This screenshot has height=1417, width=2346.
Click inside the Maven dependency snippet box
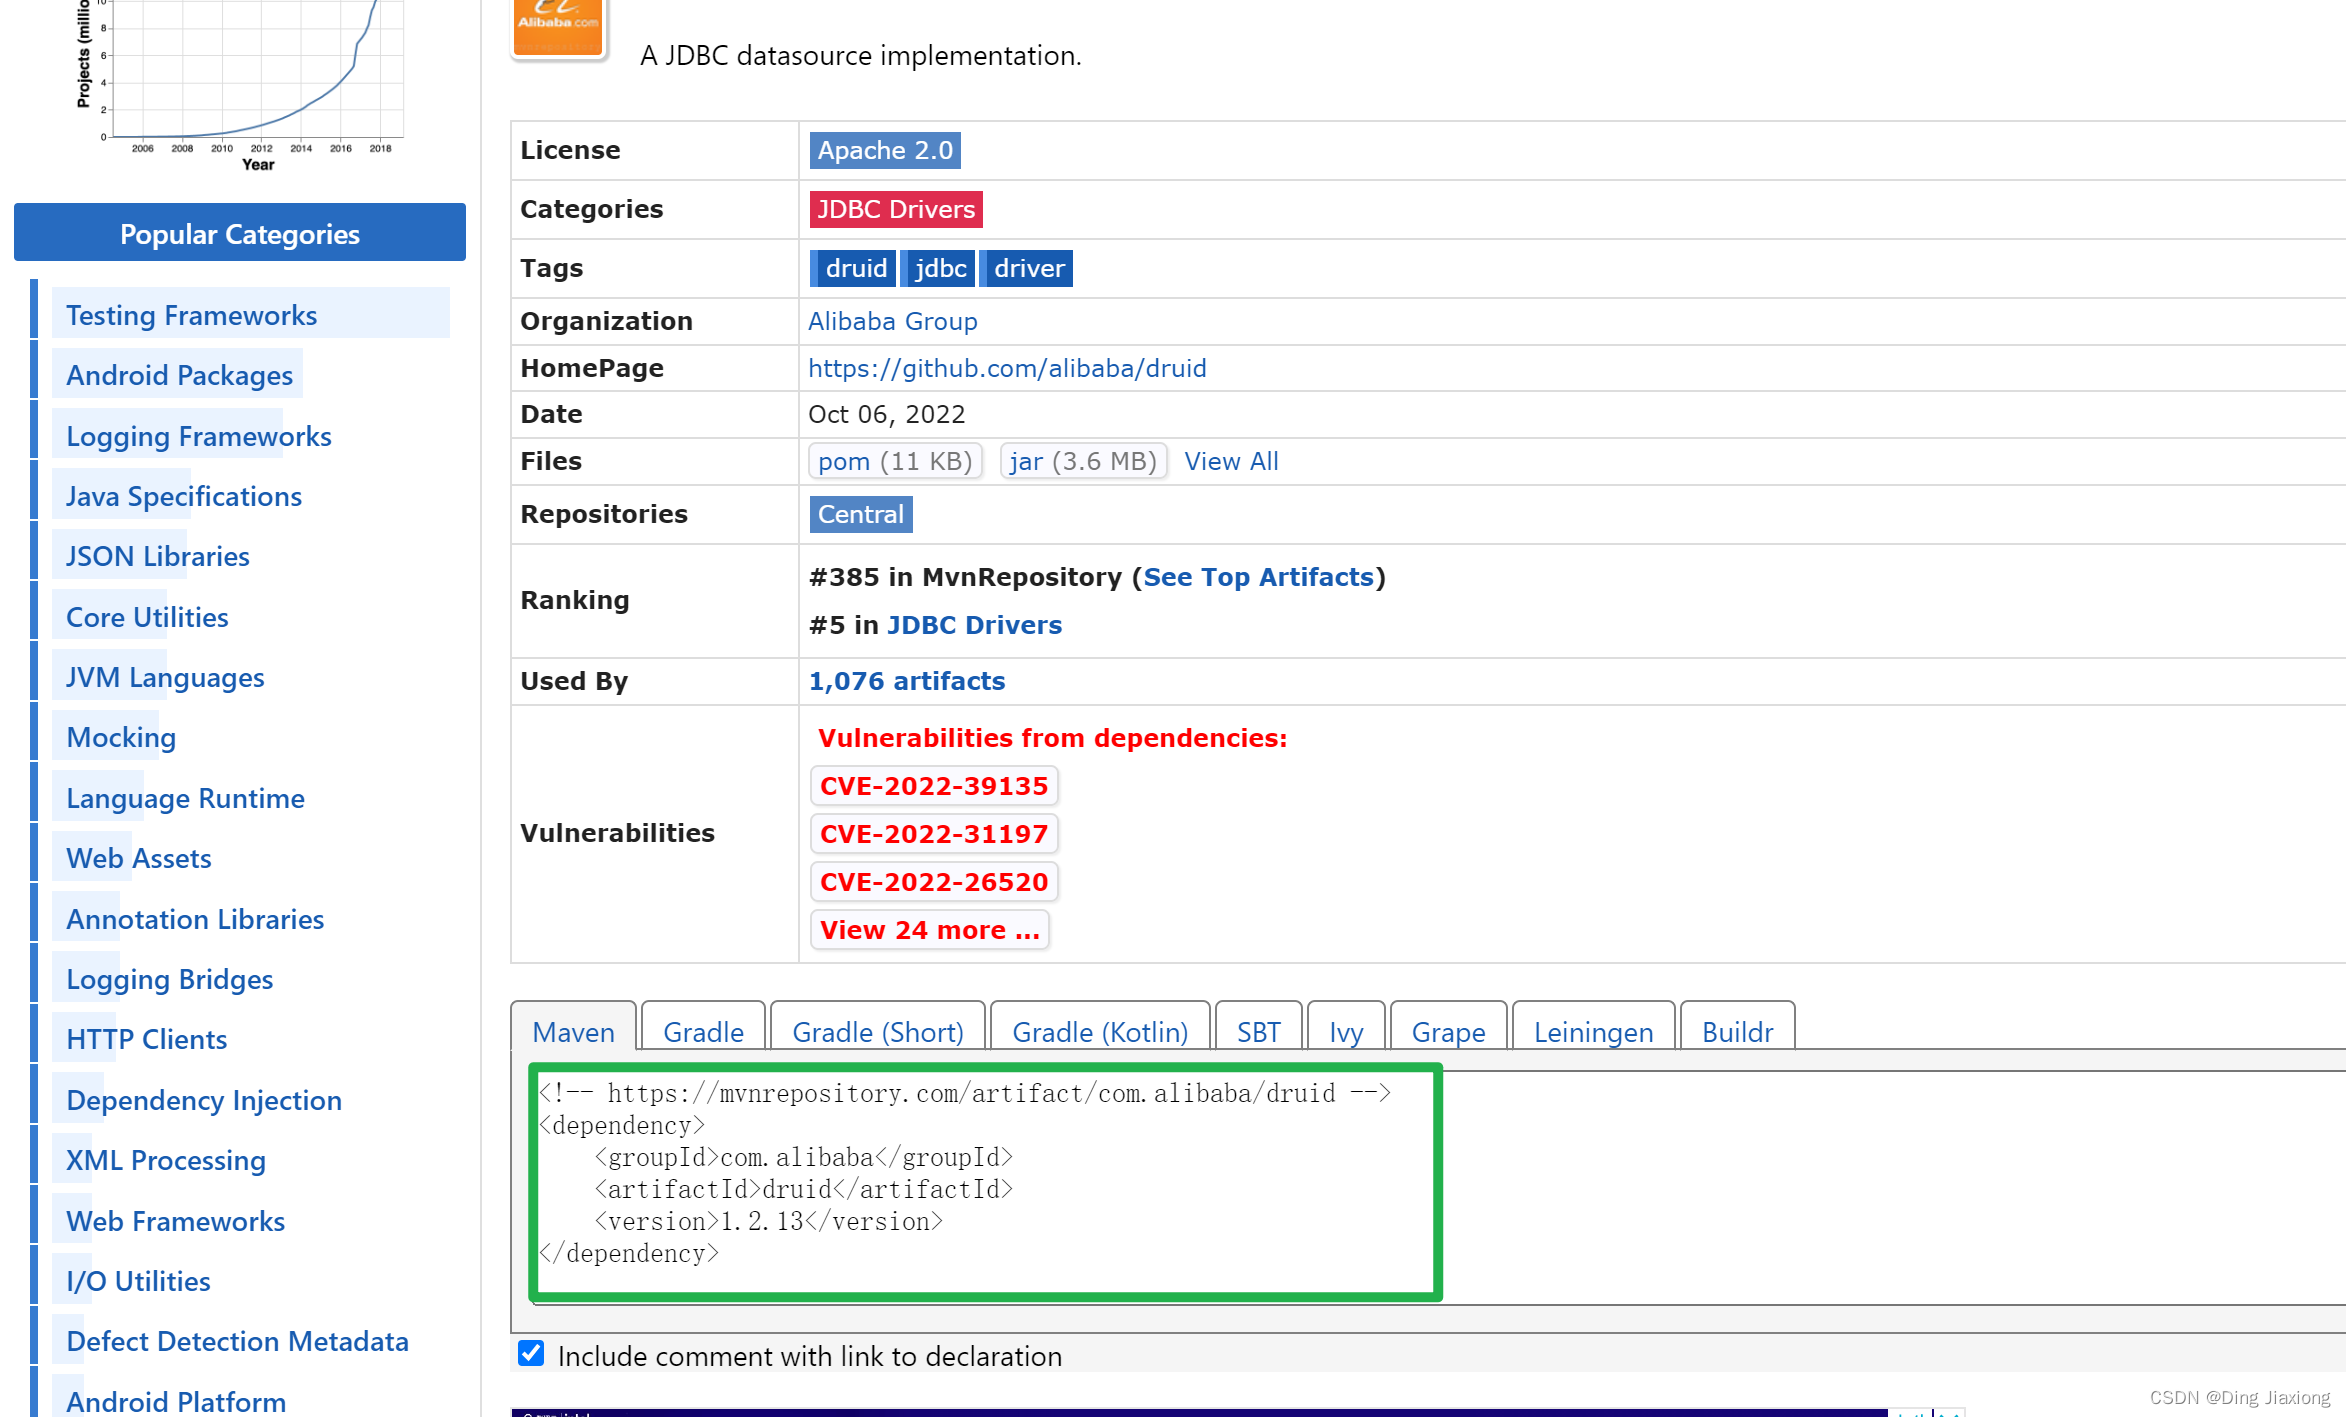(x=985, y=1182)
